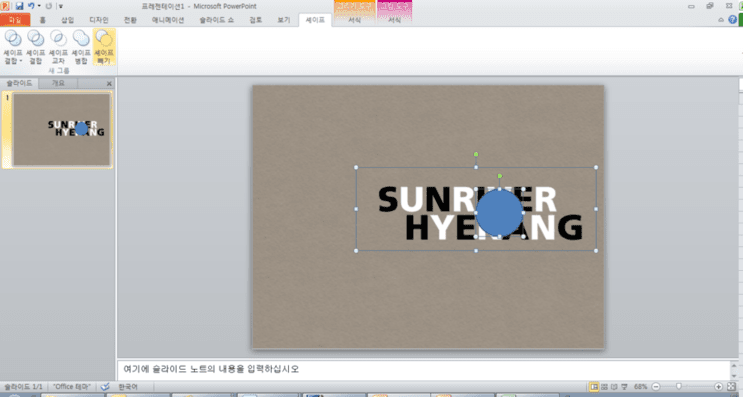Switch to the 개요 outline tab
This screenshot has width=743, height=397.
(x=58, y=83)
